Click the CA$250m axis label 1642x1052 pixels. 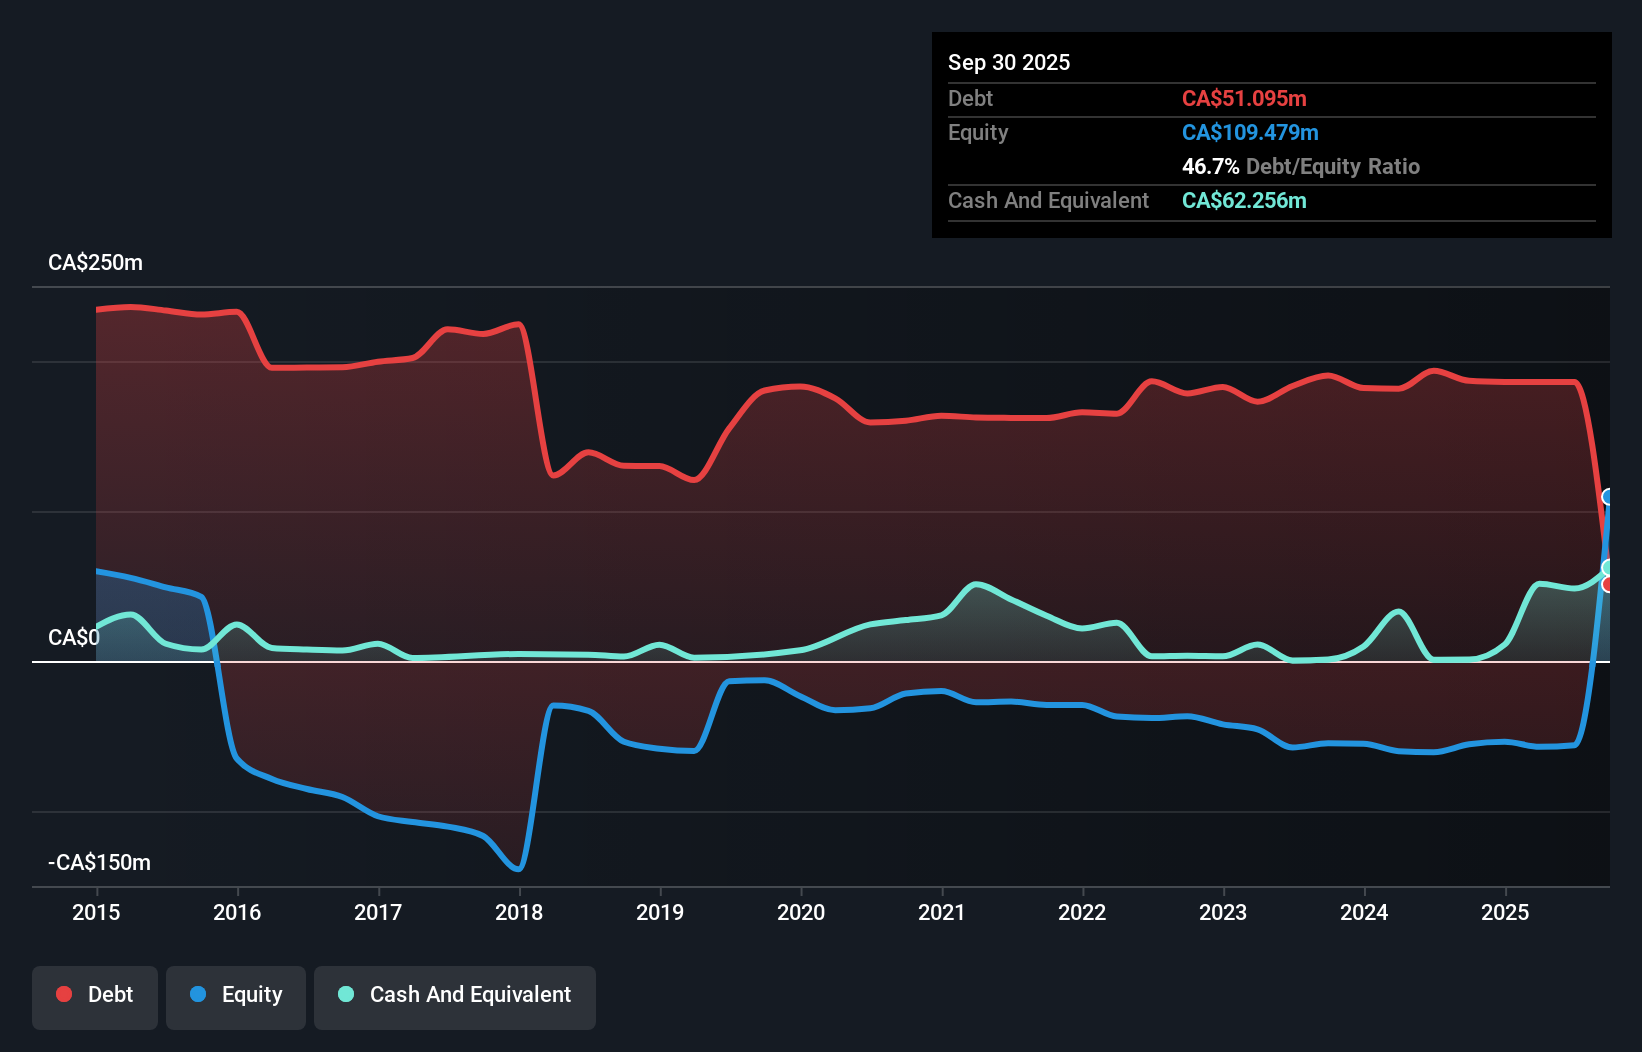pos(95,262)
